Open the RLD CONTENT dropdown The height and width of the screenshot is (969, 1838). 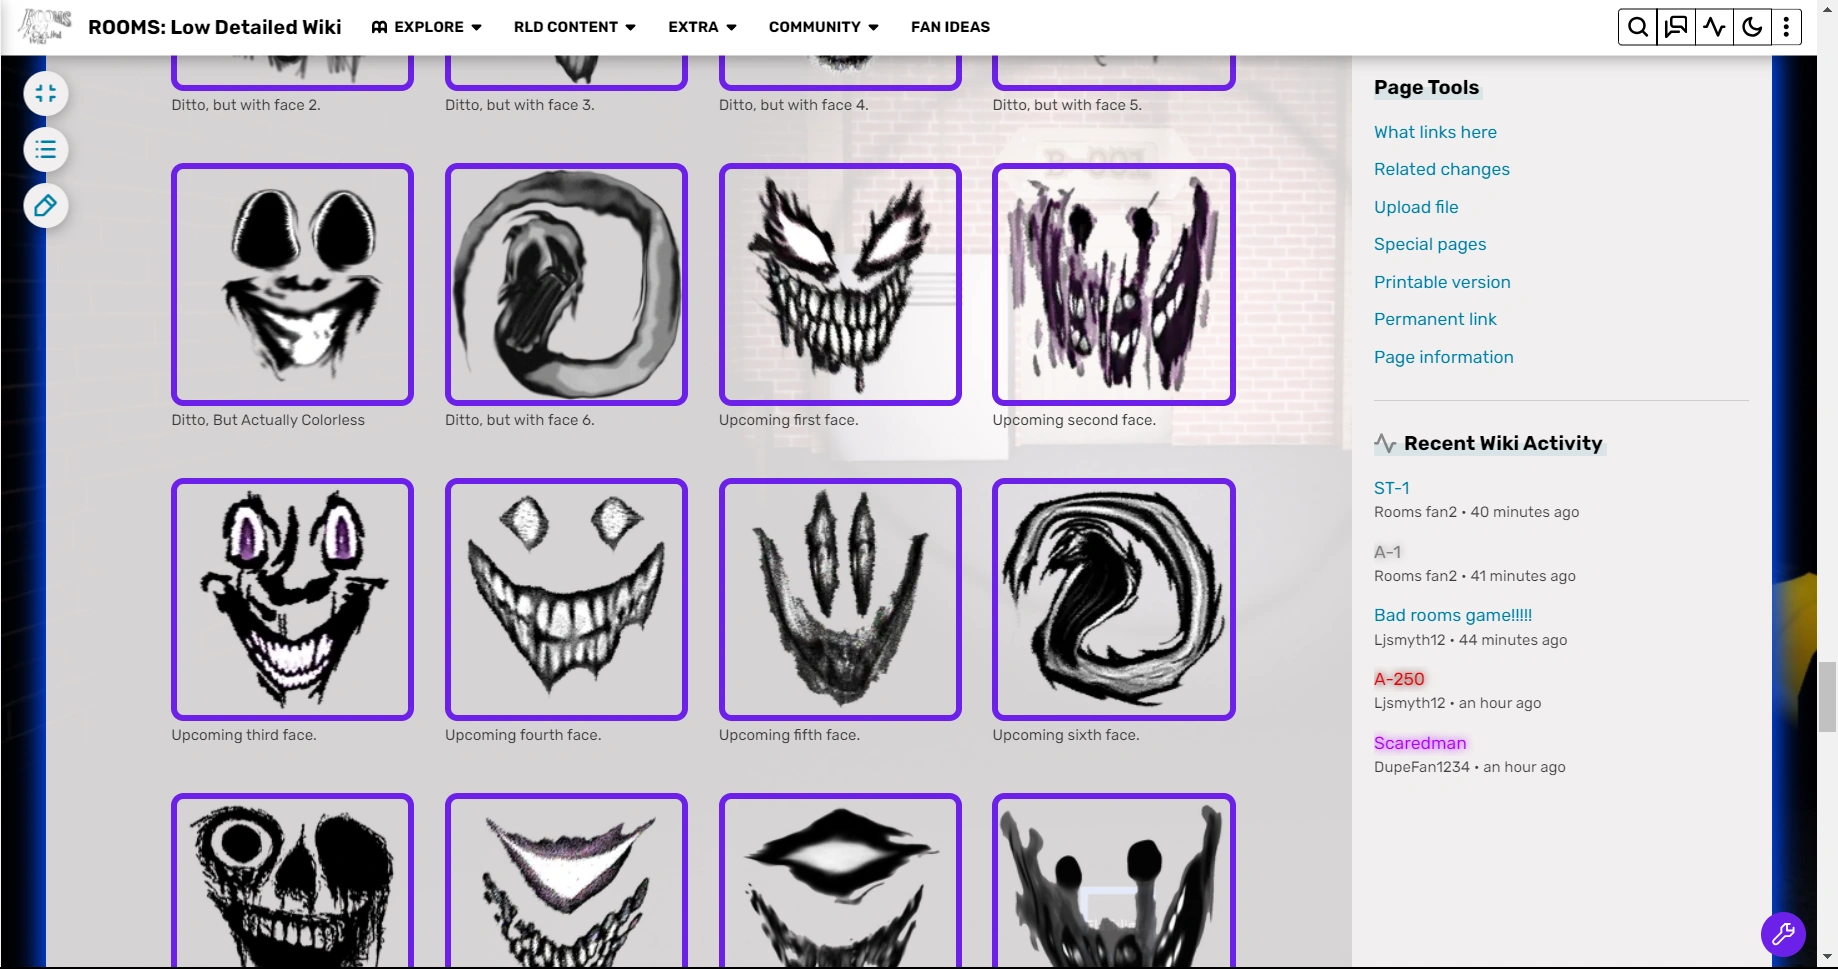click(x=573, y=27)
